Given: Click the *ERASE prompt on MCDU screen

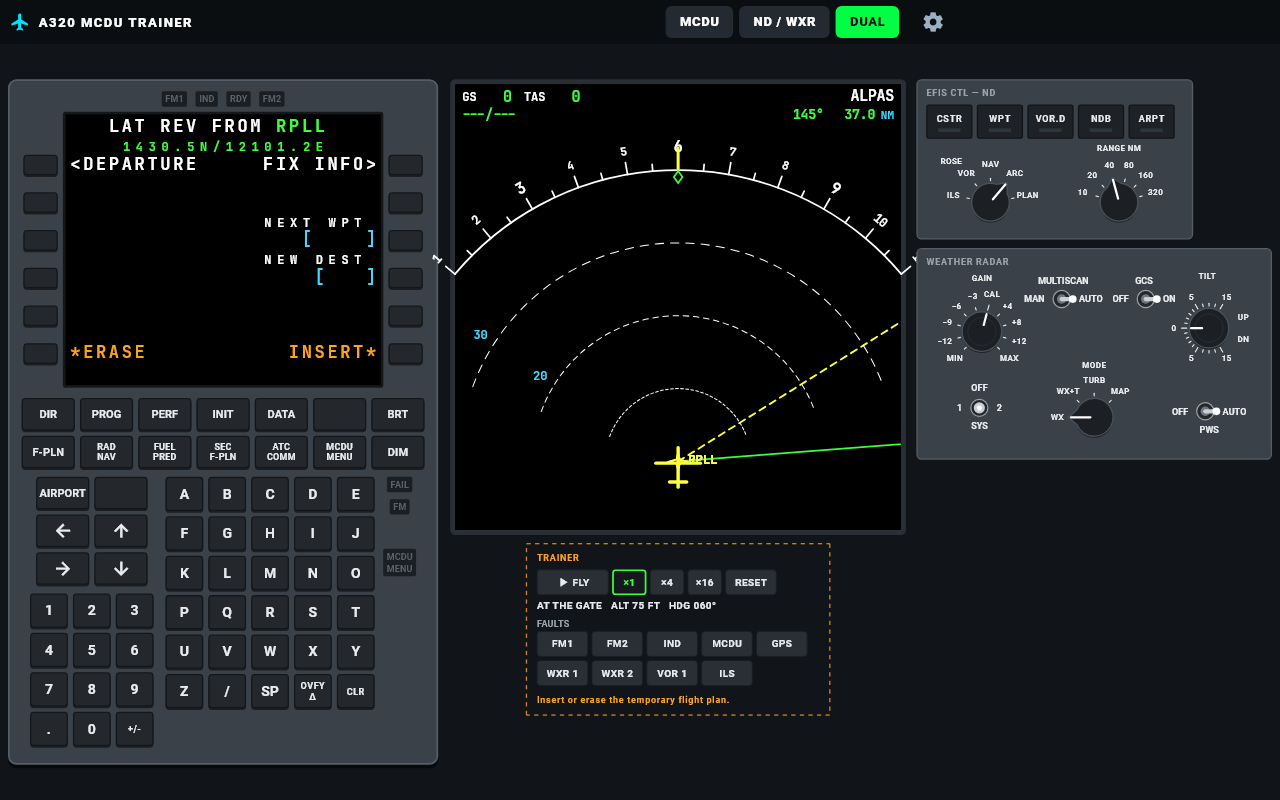Looking at the screenshot, I should 108,352.
